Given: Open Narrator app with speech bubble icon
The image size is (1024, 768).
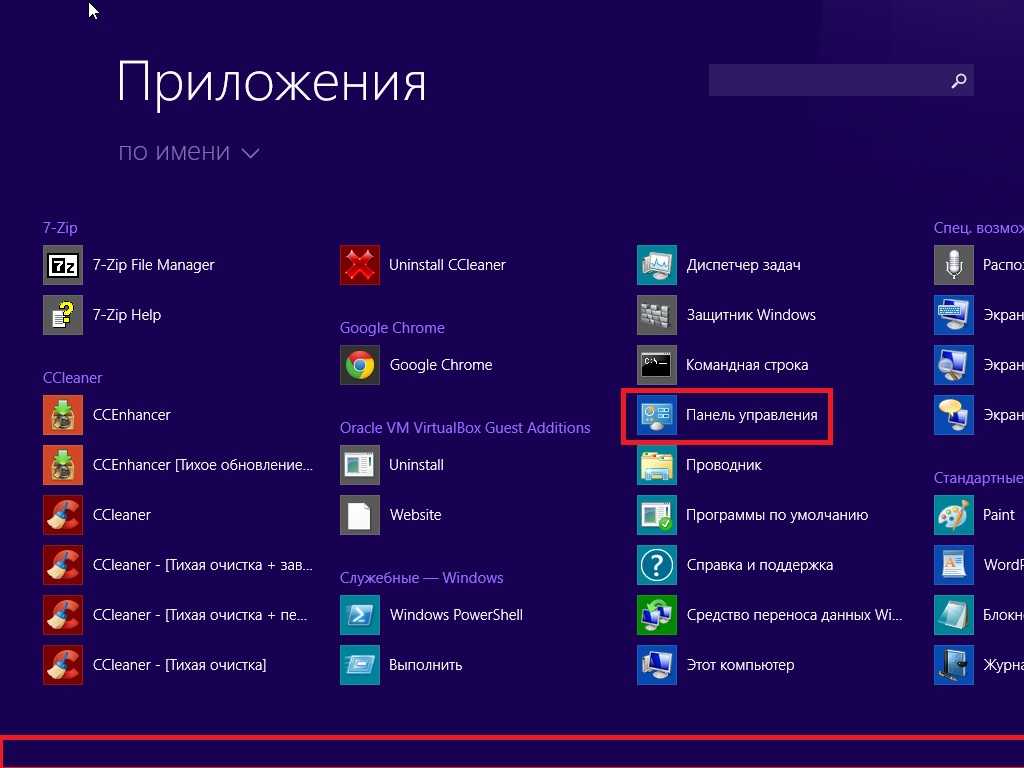Looking at the screenshot, I should pyautogui.click(x=979, y=415).
